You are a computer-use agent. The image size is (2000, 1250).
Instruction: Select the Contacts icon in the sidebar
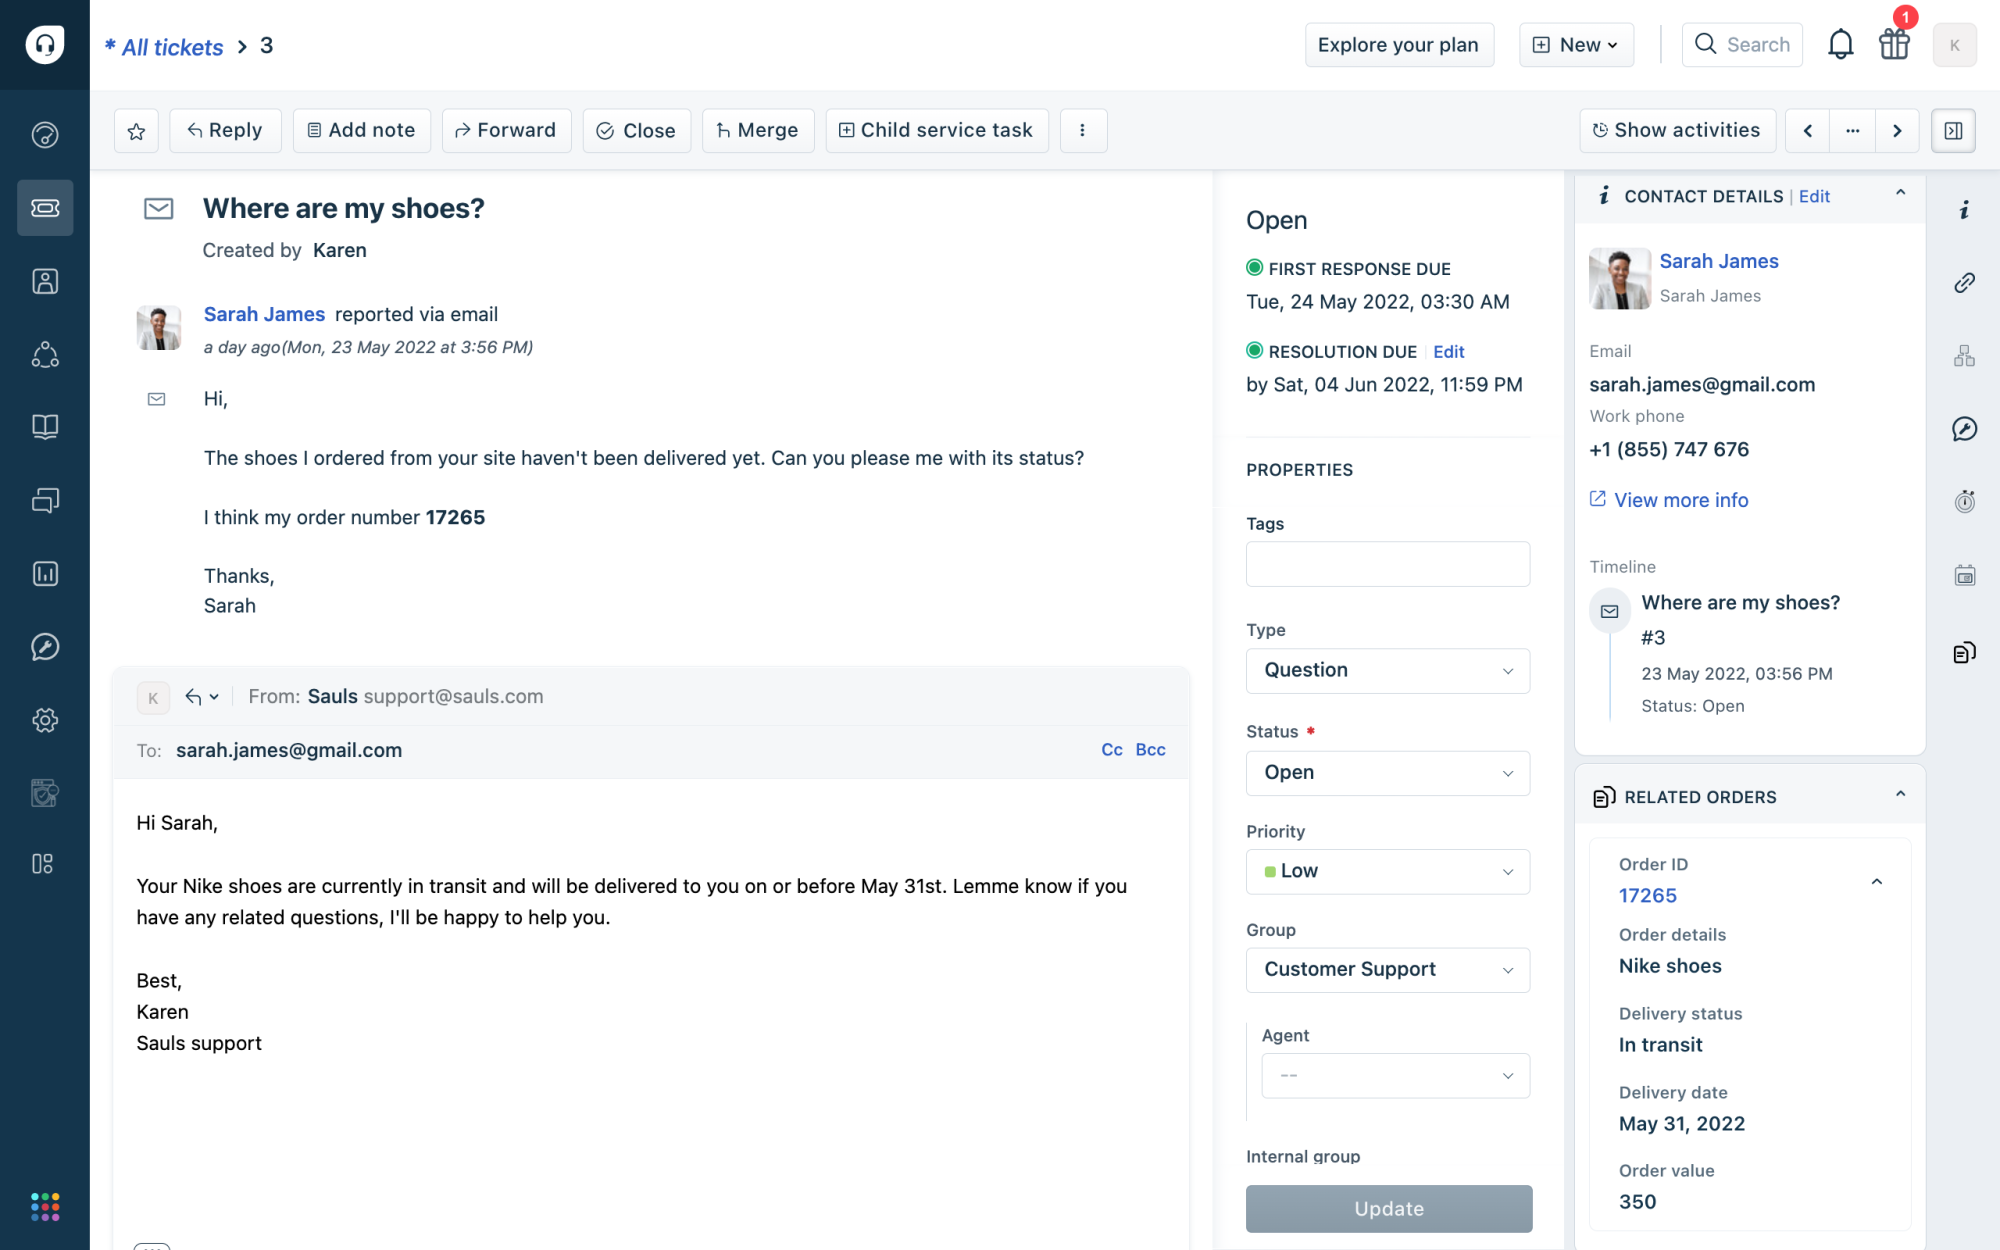click(45, 281)
